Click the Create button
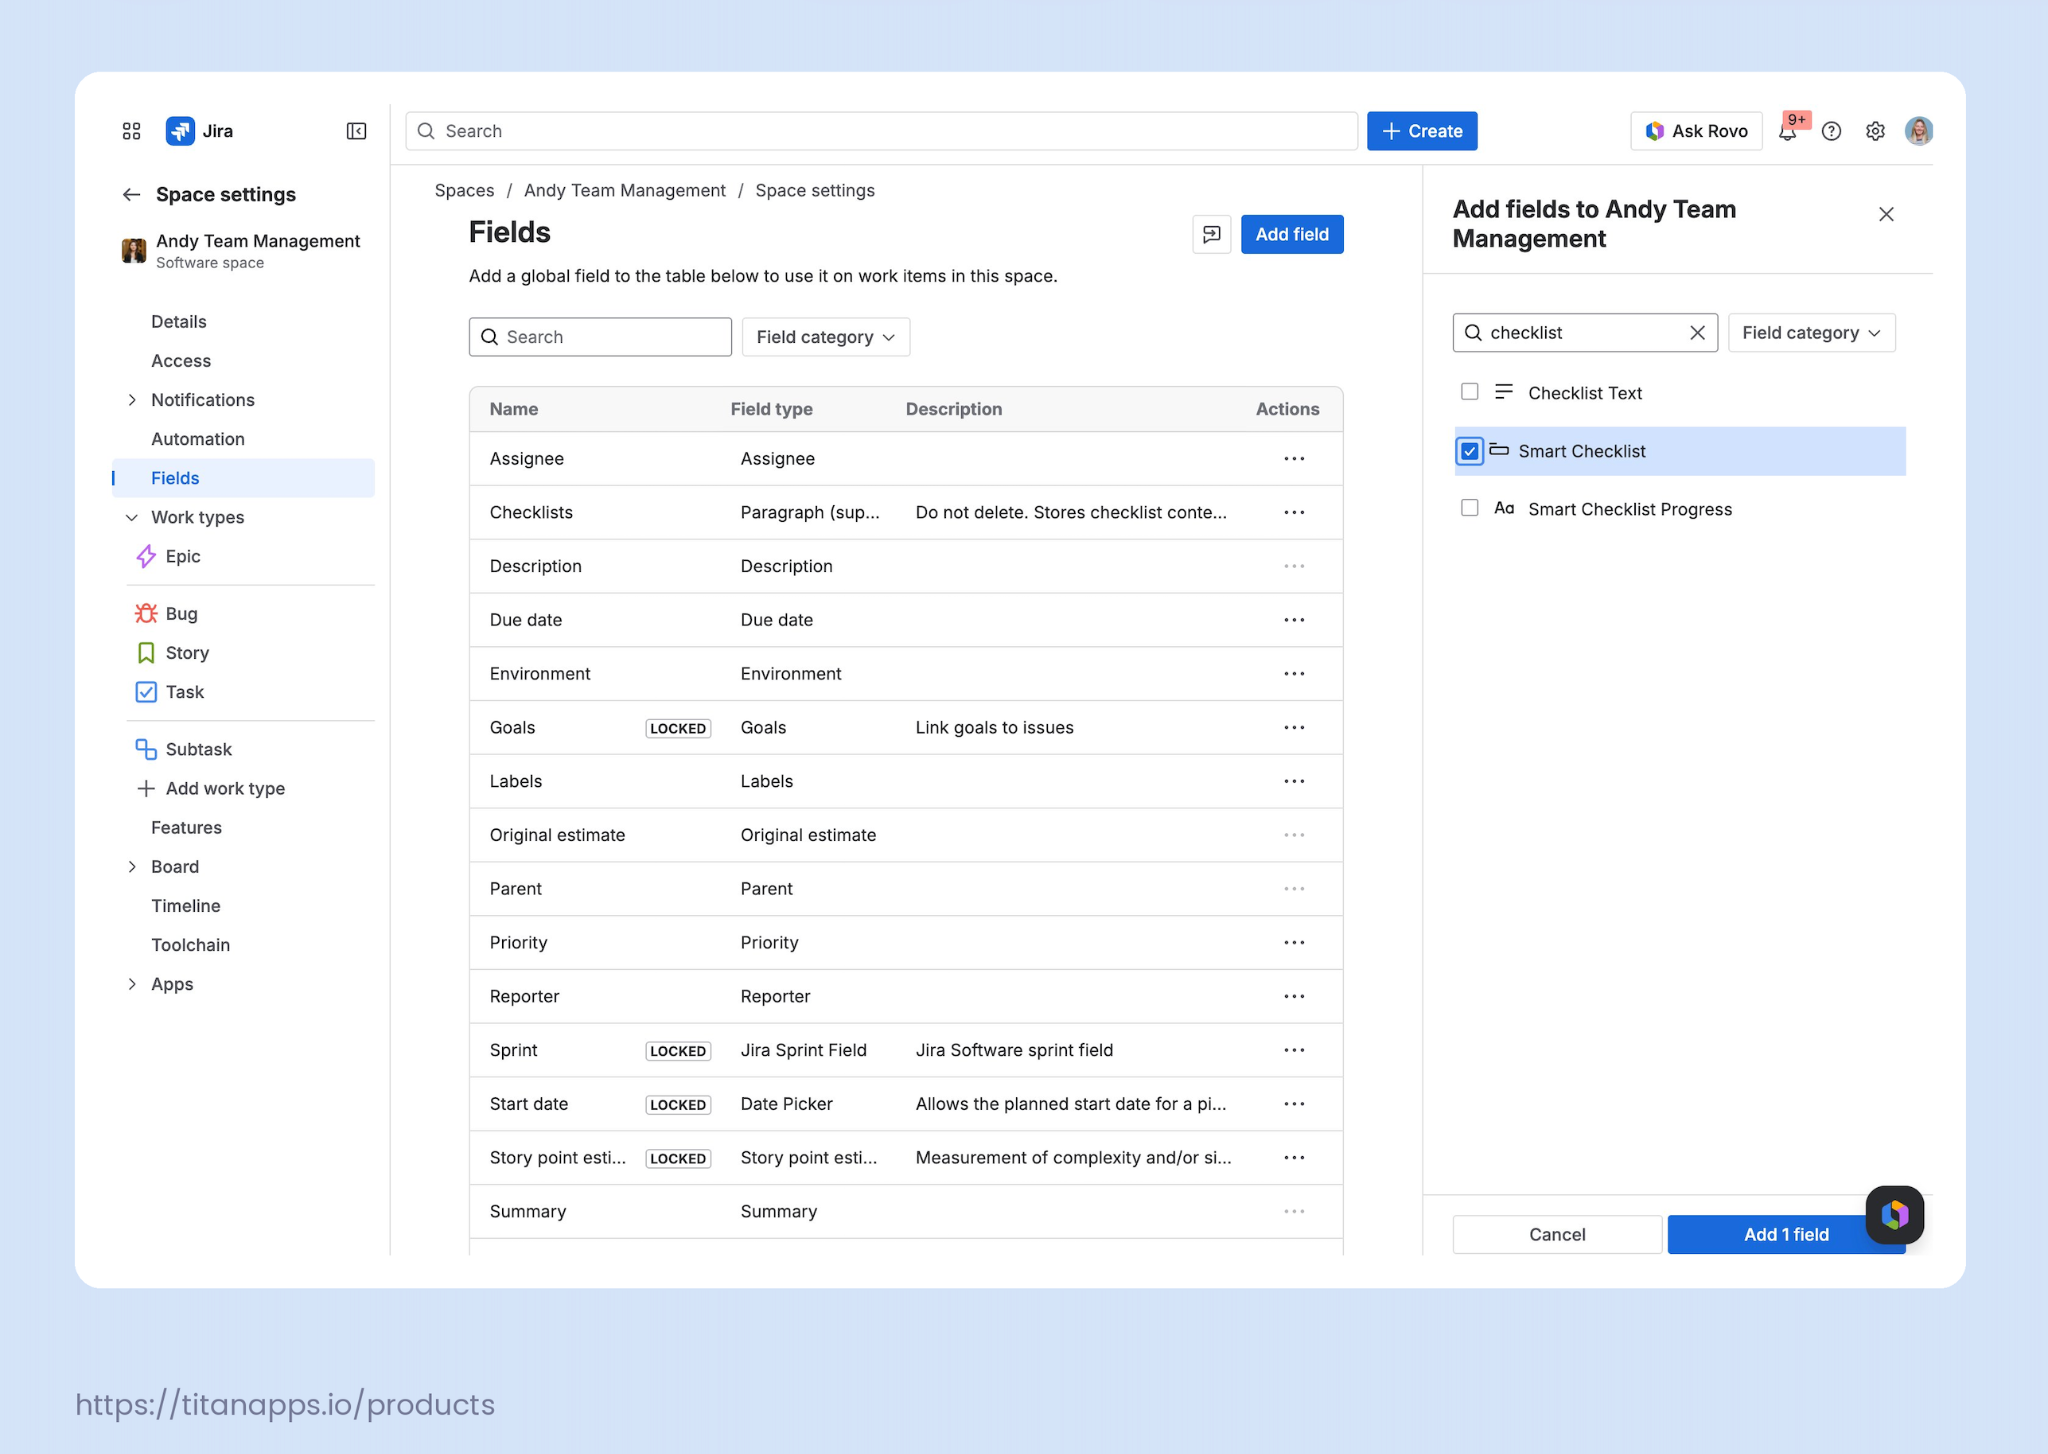The image size is (2048, 1454). click(x=1422, y=131)
